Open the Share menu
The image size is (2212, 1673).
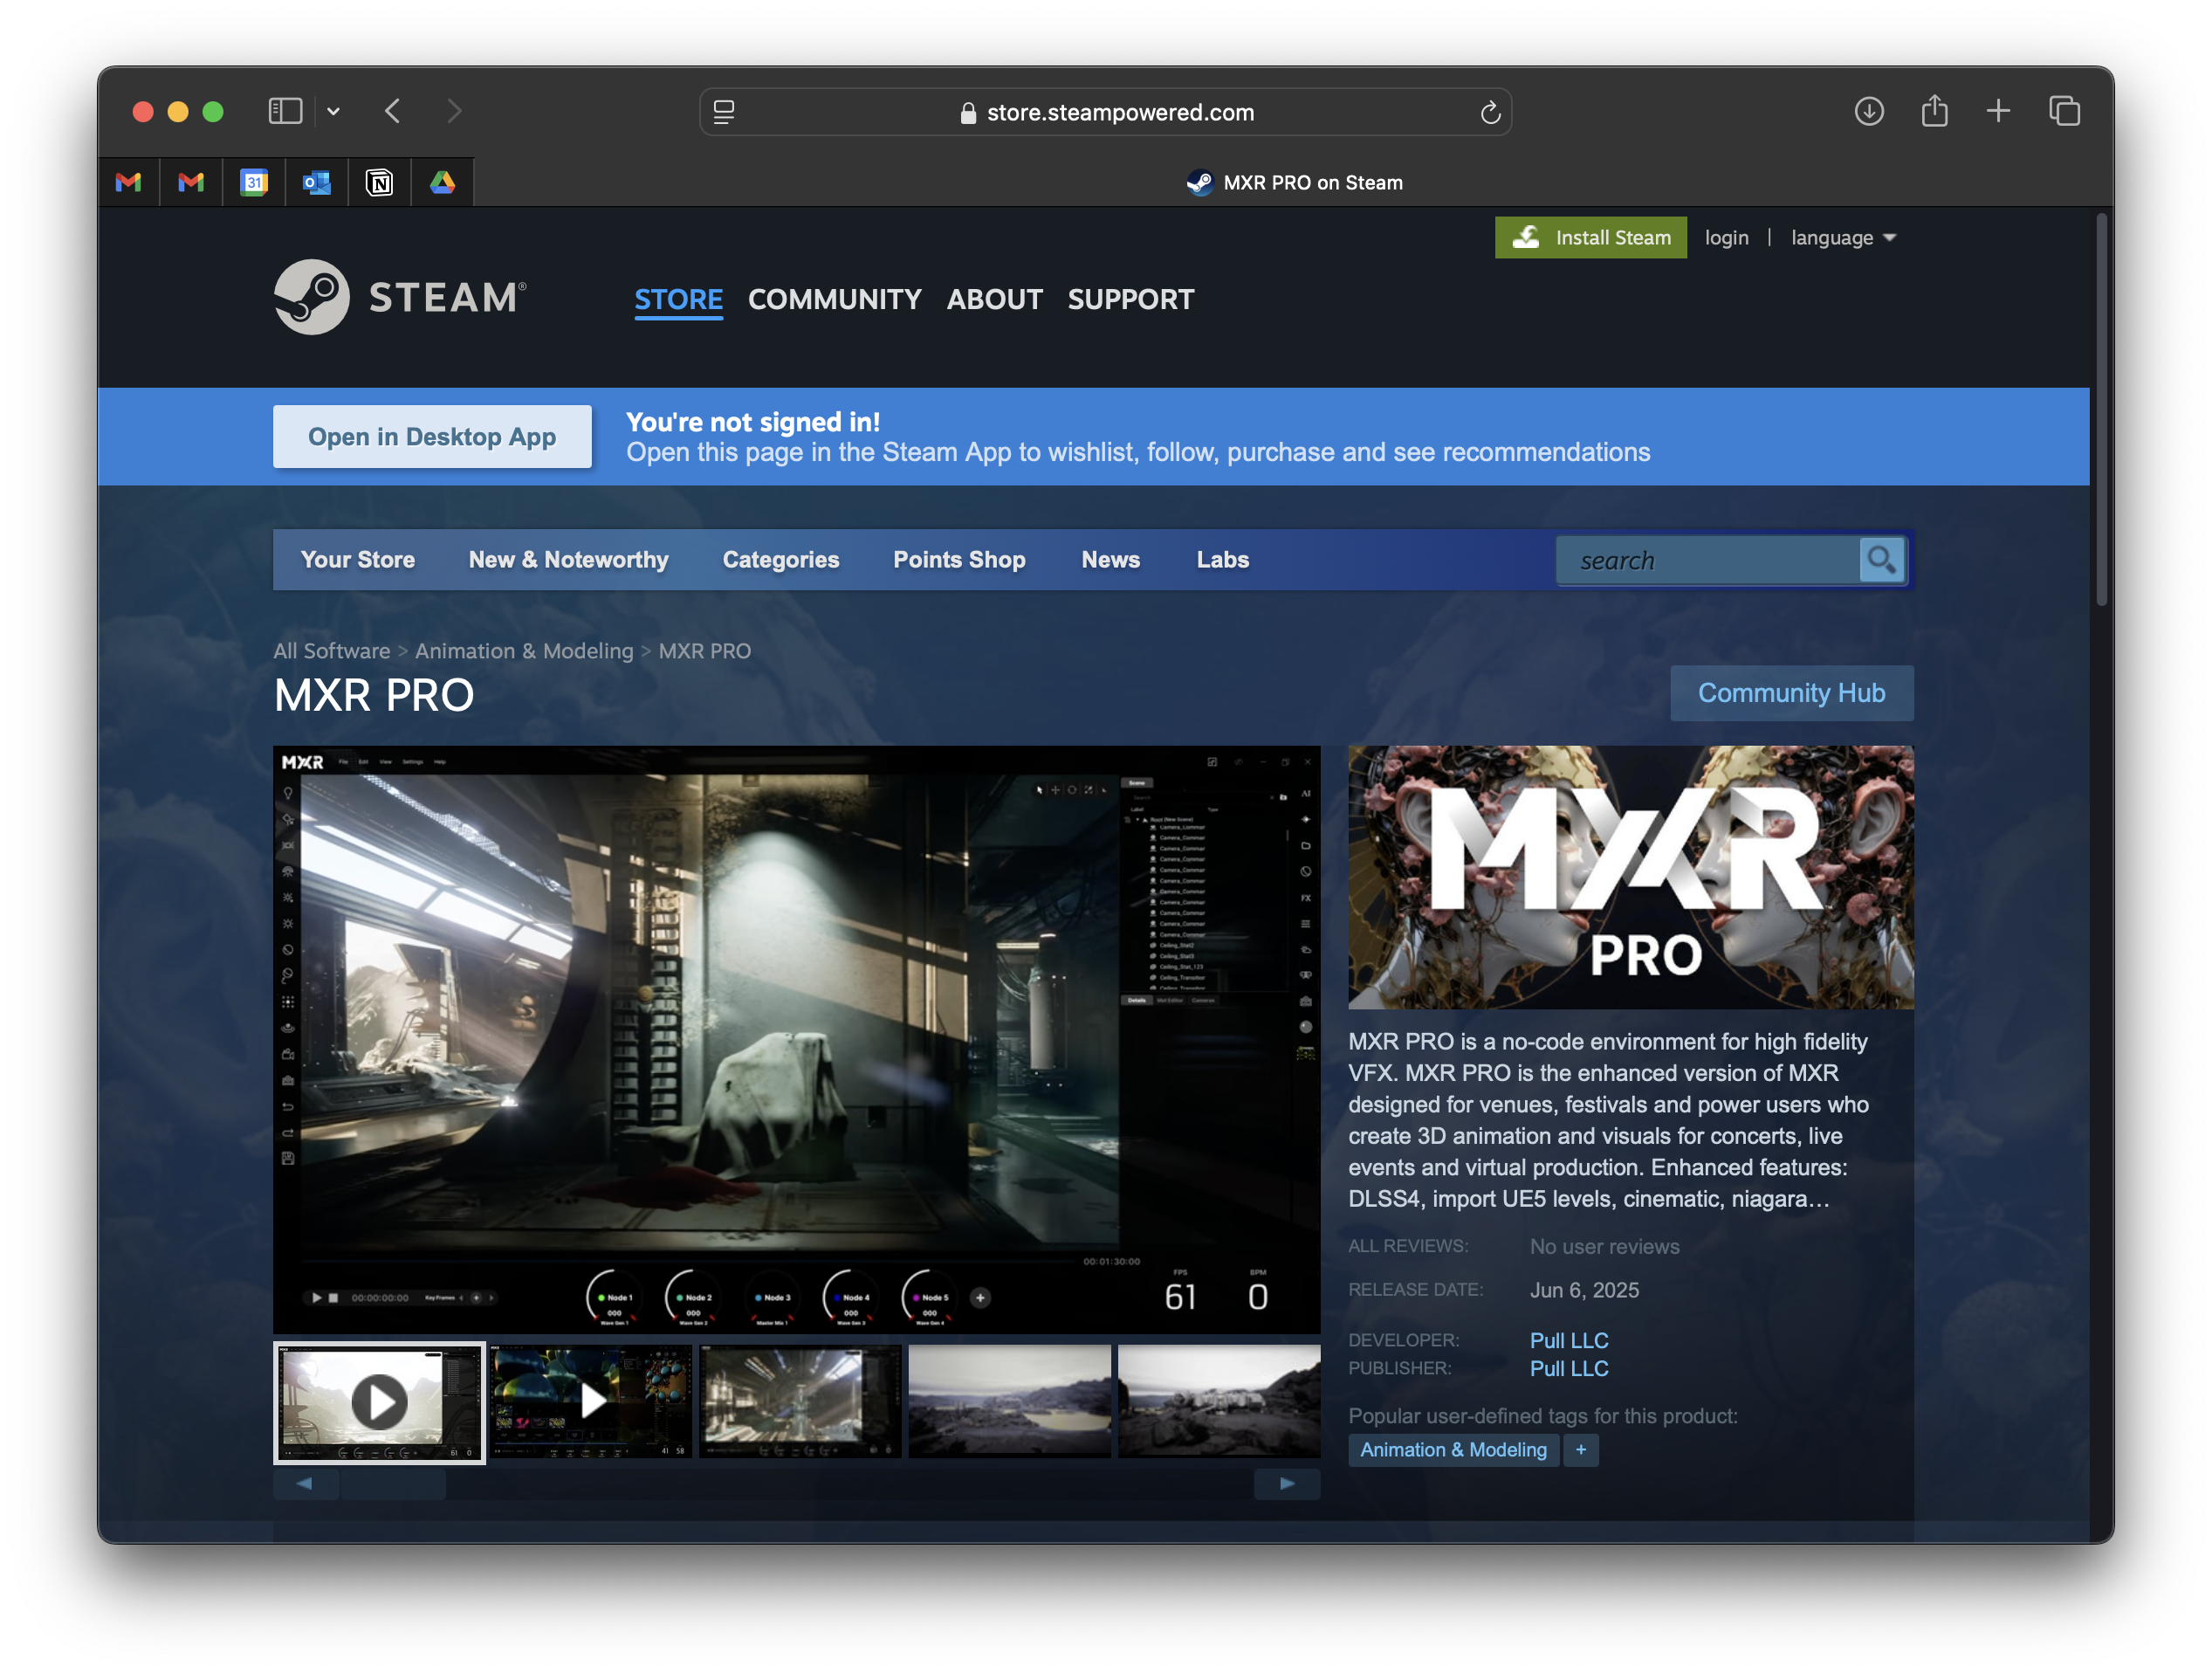(1934, 110)
